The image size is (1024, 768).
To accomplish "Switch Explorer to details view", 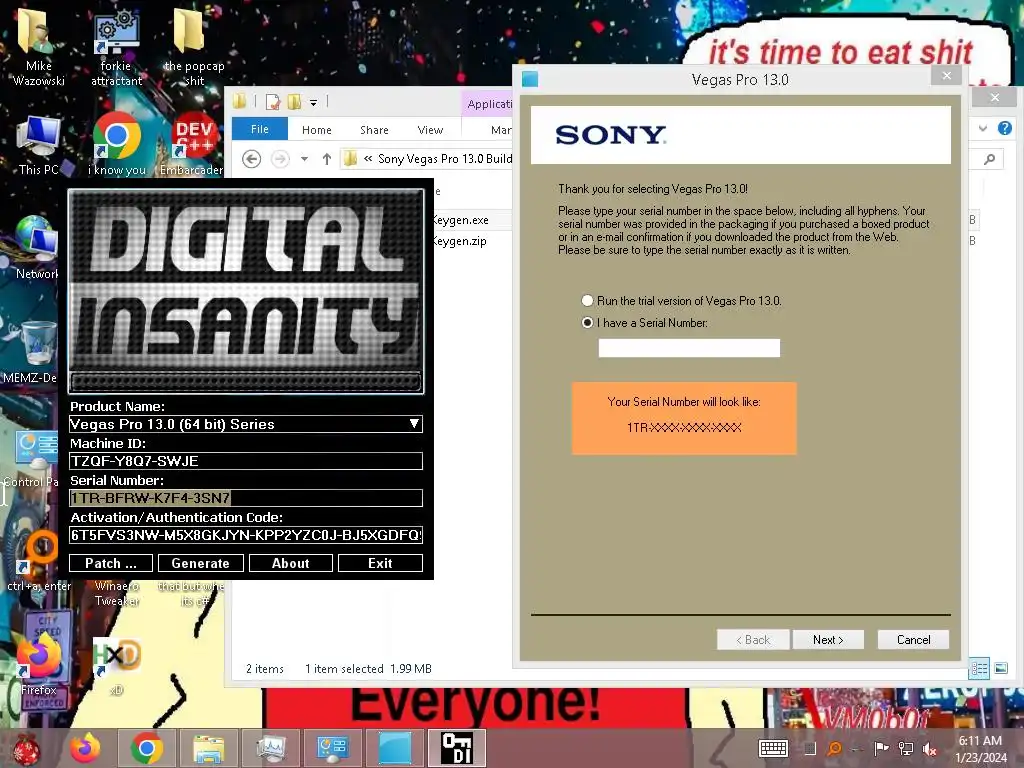I will click(x=979, y=669).
